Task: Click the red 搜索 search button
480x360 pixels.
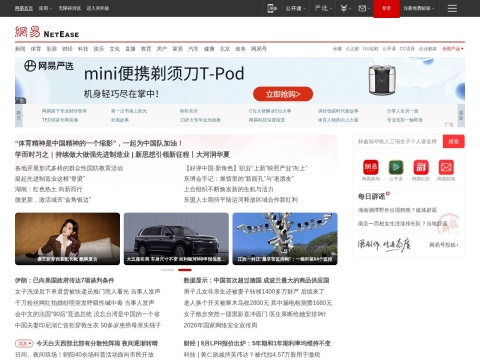Action: pos(454,142)
